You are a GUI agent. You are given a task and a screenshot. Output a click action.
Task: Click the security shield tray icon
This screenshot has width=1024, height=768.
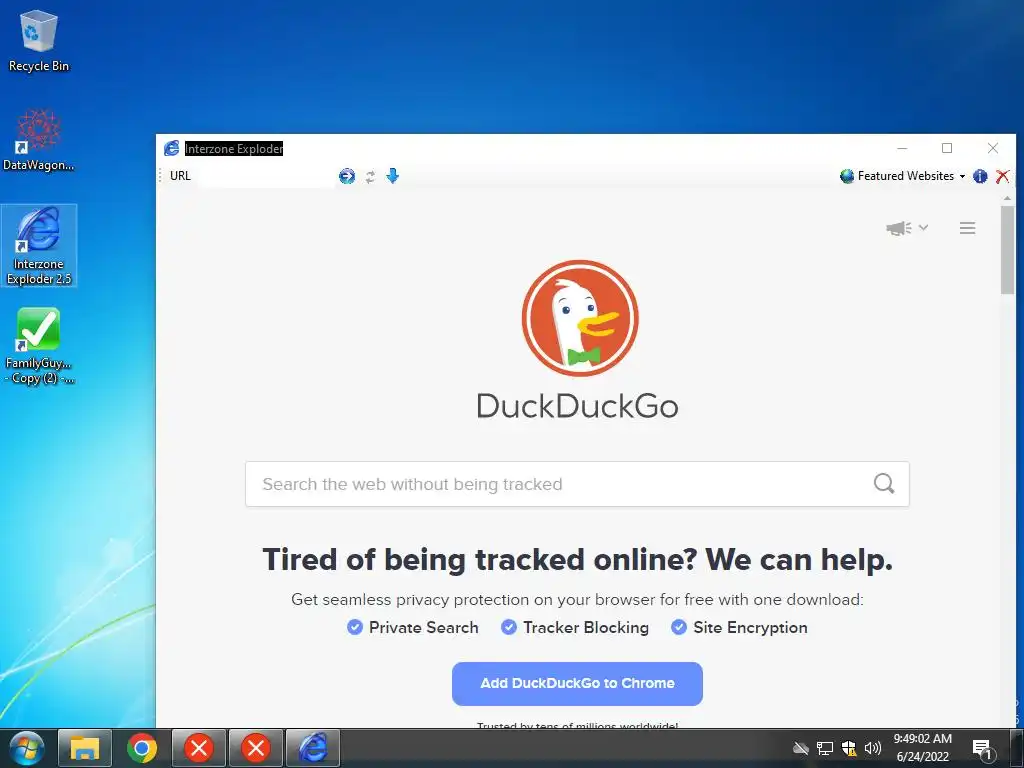coord(849,748)
